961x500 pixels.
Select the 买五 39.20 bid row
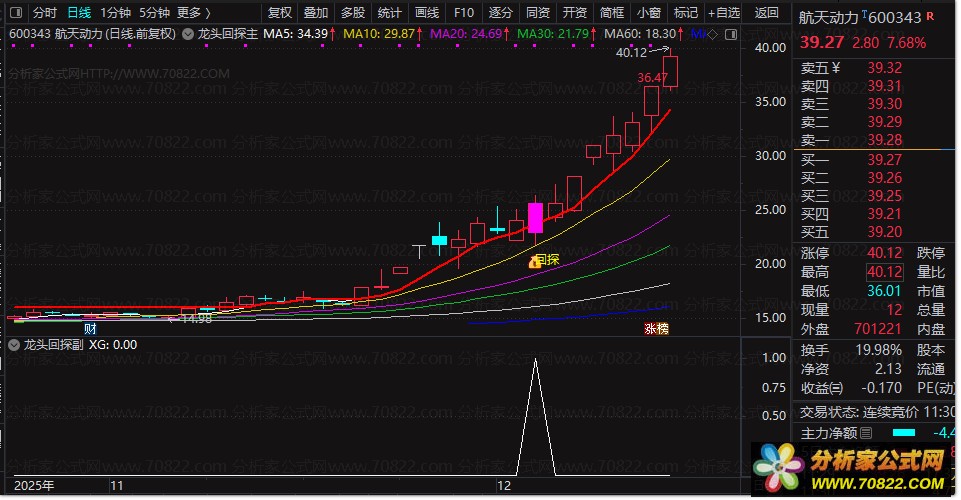875,232
